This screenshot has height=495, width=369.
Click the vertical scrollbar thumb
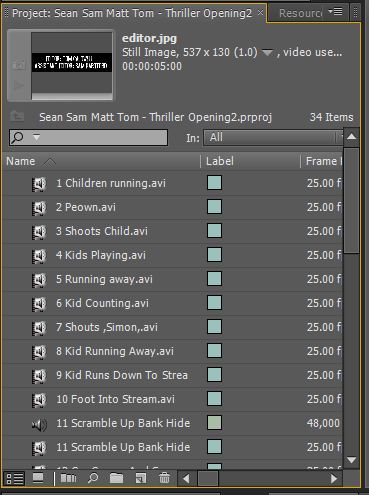coord(351,200)
